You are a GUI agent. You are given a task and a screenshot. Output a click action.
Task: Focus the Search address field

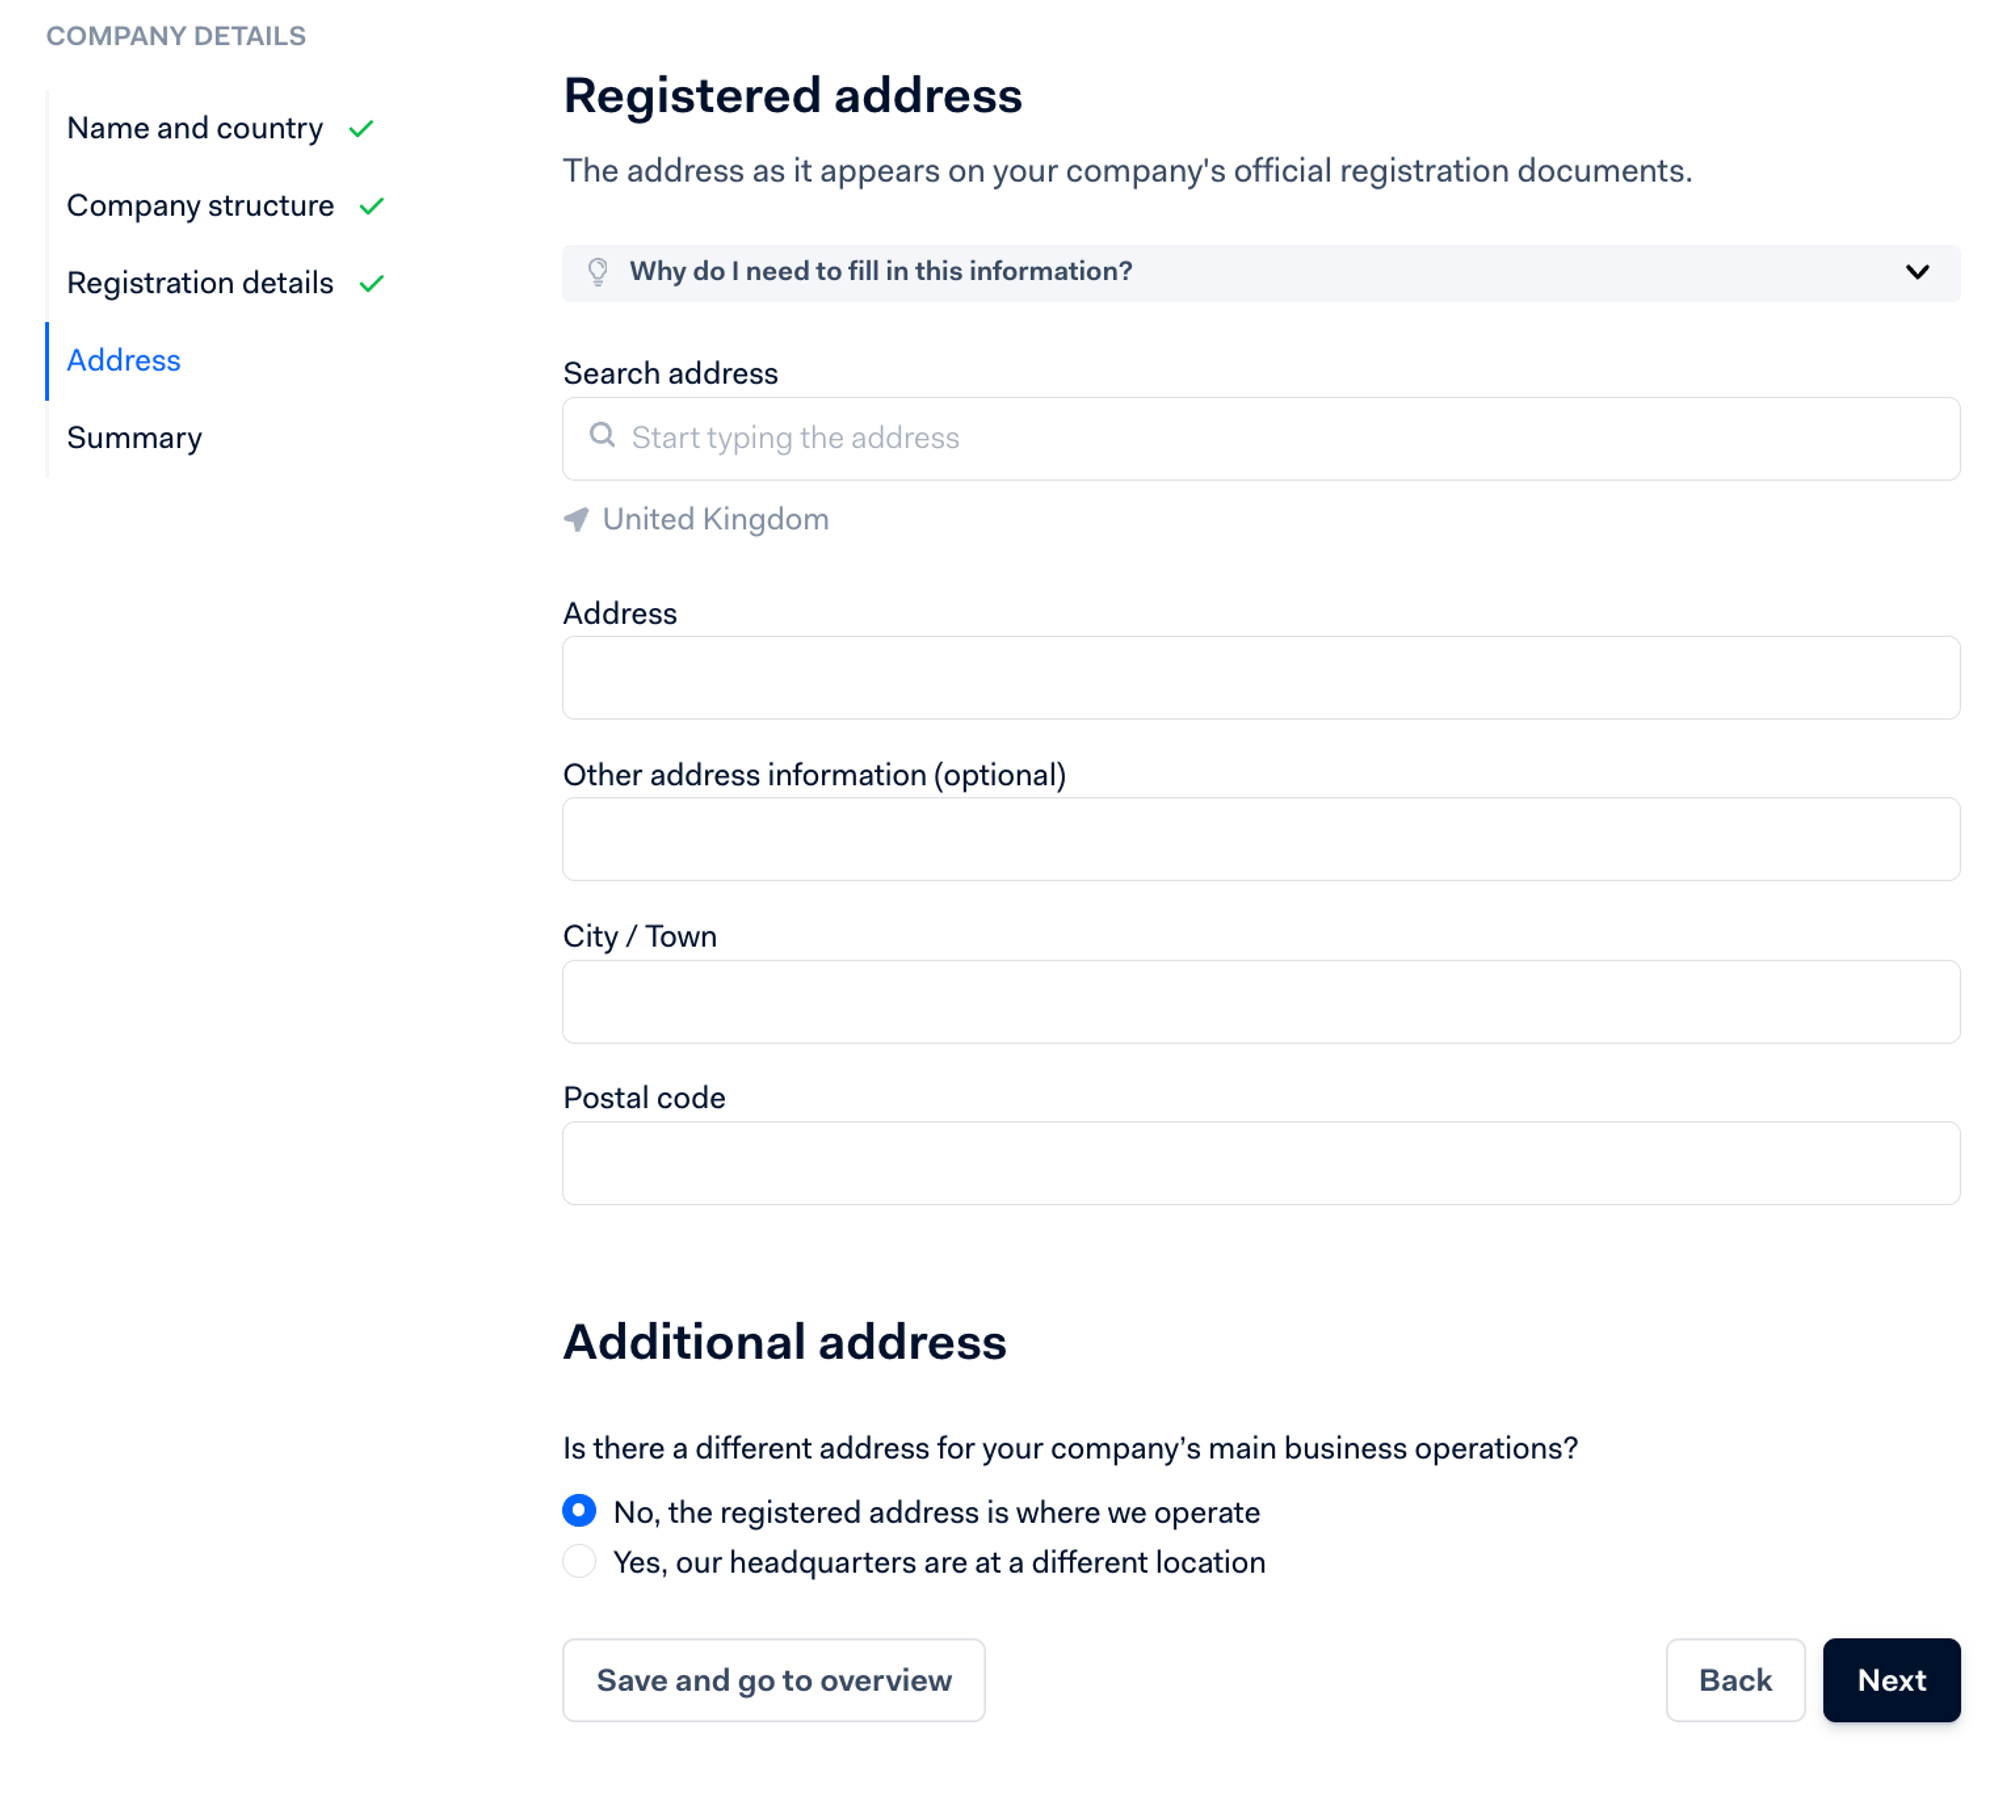coord(1260,438)
